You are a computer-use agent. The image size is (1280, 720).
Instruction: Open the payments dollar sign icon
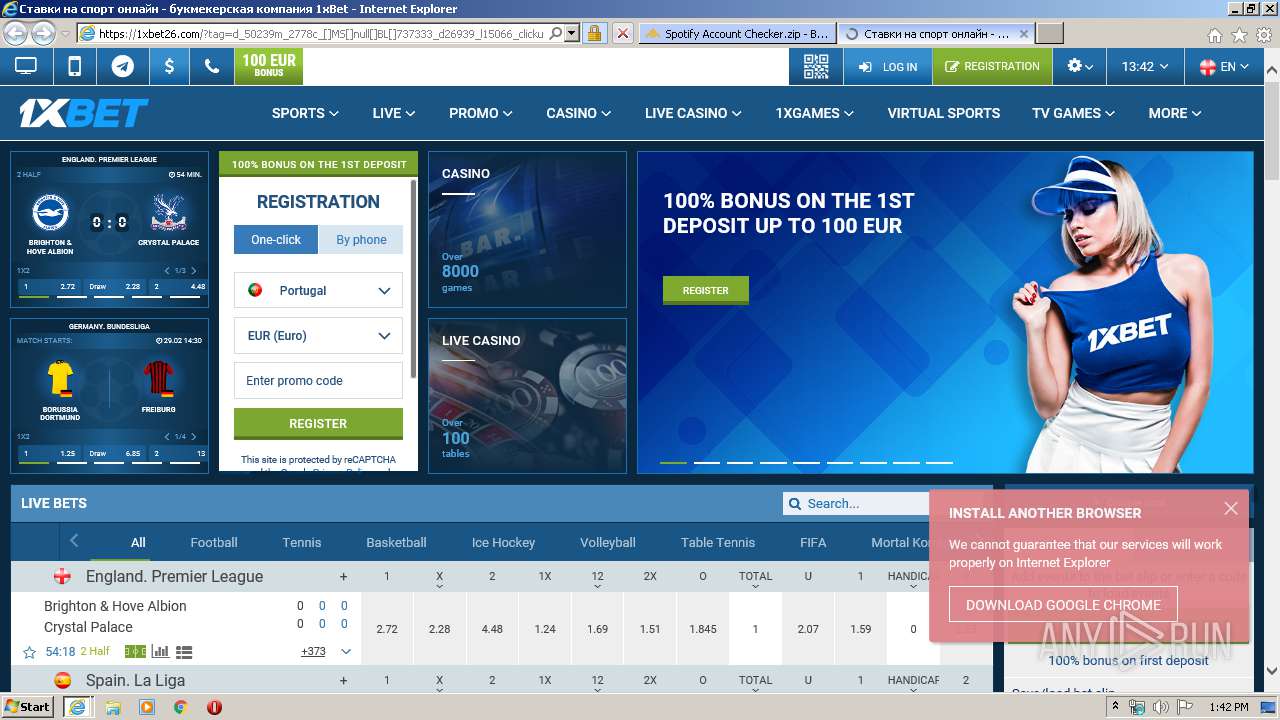pos(169,67)
